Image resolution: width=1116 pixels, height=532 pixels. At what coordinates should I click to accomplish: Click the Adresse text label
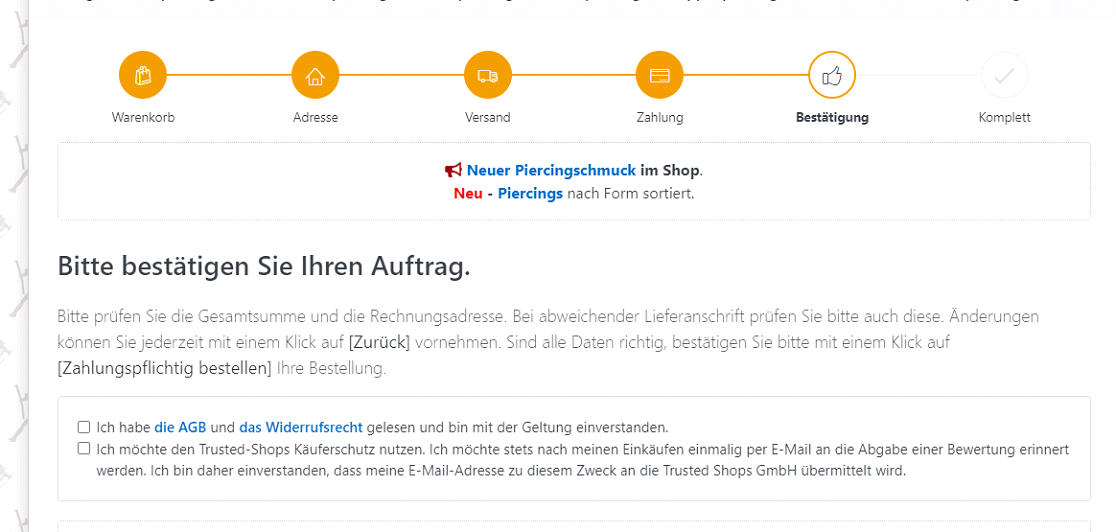point(315,118)
